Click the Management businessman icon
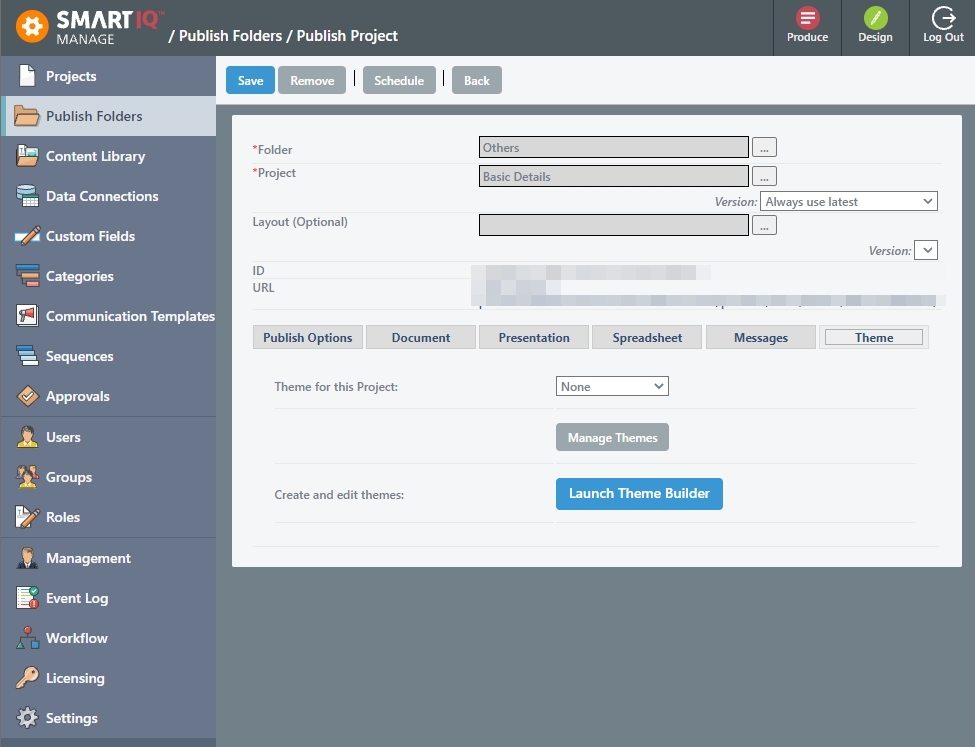 [x=27, y=558]
